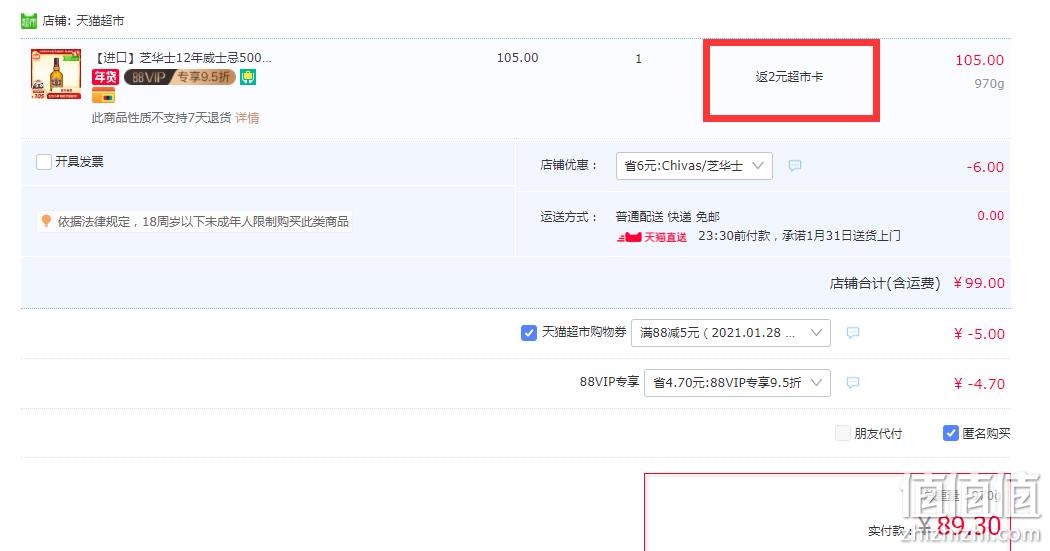Click the -6.00 store discount value
Screen dimensions: 1050x551
click(x=984, y=167)
